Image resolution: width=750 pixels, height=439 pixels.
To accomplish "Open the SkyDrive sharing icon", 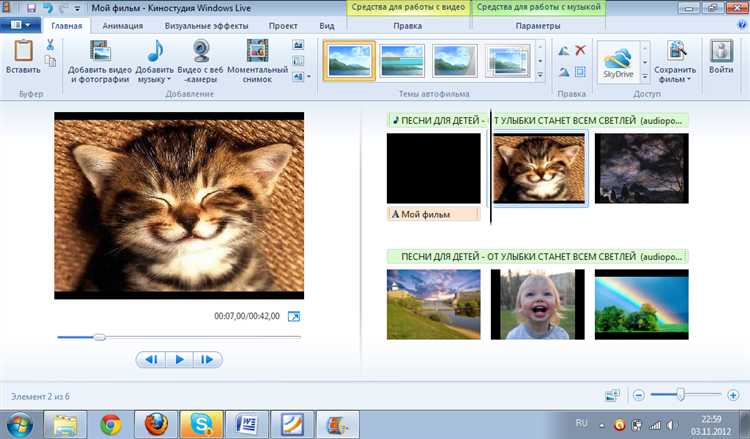I will click(x=619, y=55).
